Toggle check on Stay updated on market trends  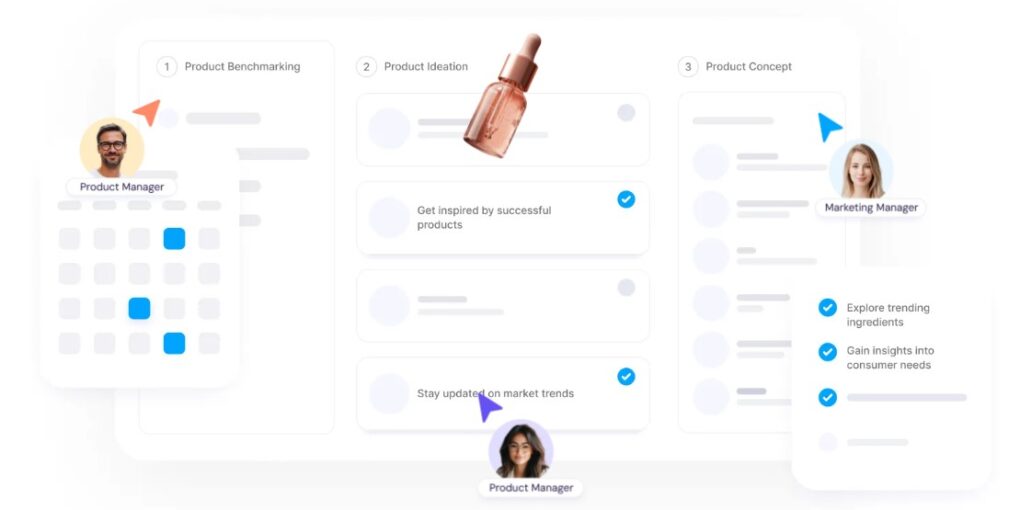626,376
